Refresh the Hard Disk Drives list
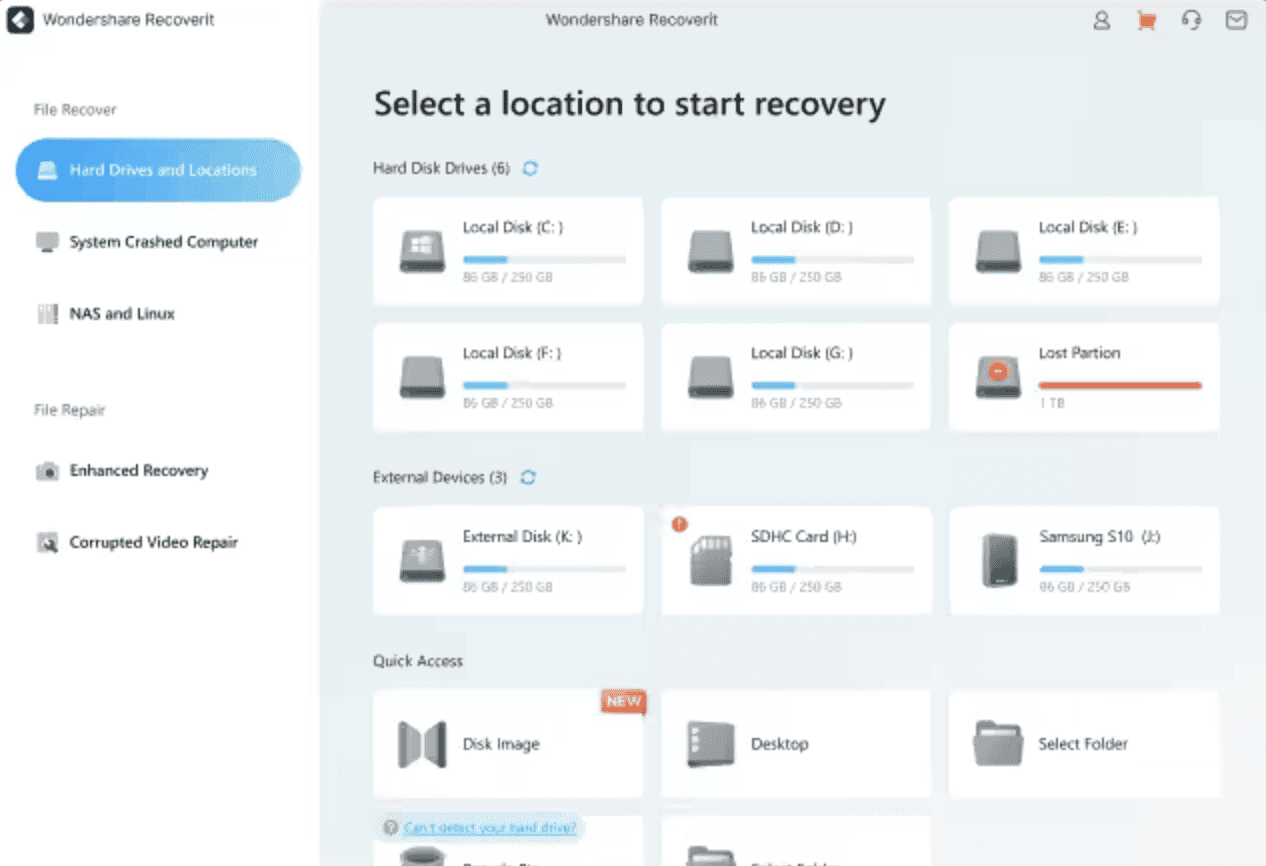 [530, 169]
